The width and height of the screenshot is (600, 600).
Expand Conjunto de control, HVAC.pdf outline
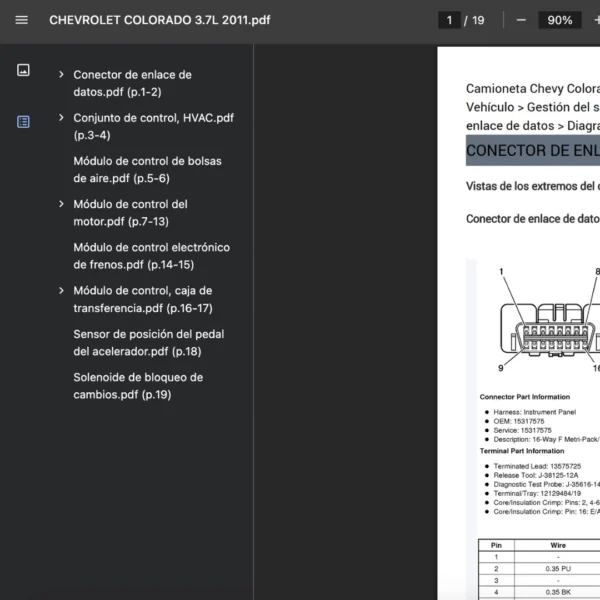pos(61,118)
